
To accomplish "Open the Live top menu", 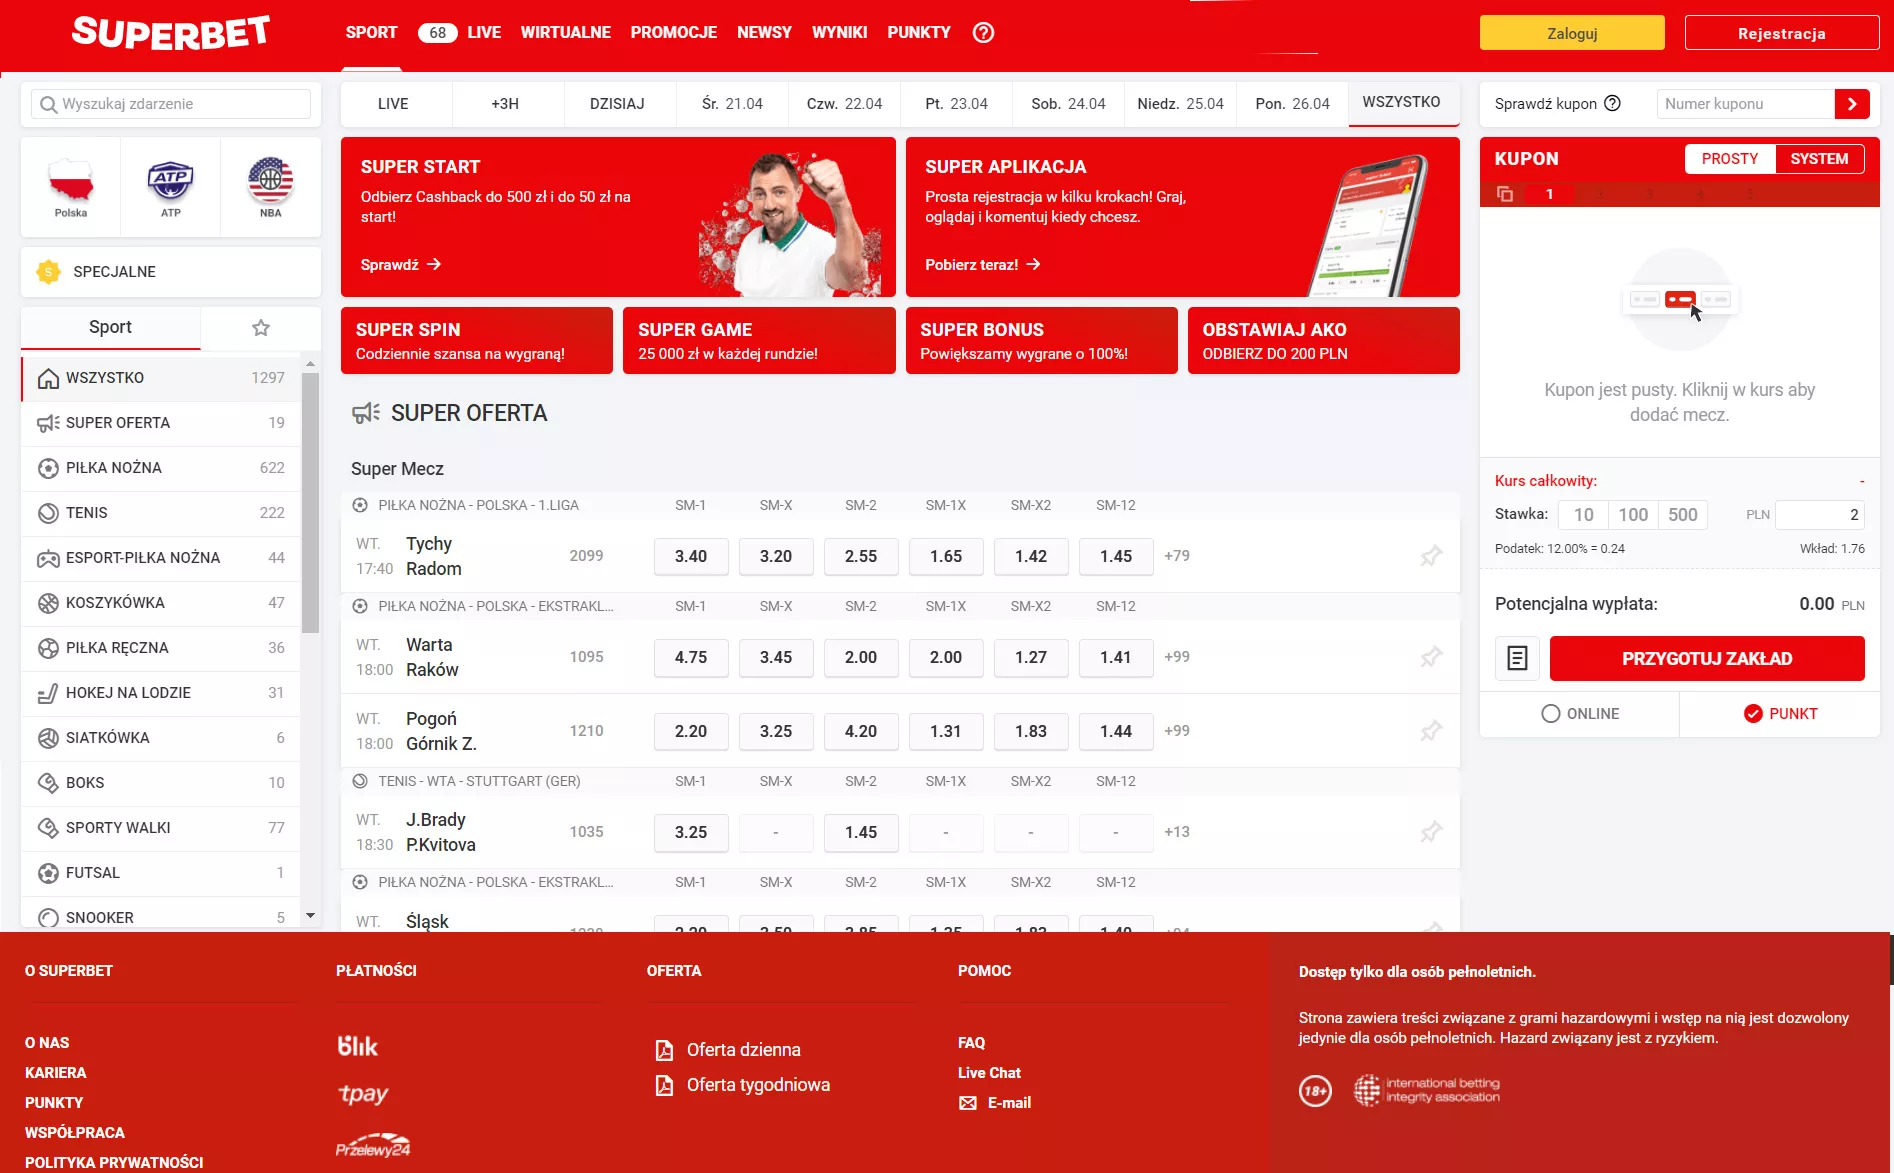I will click(x=484, y=33).
